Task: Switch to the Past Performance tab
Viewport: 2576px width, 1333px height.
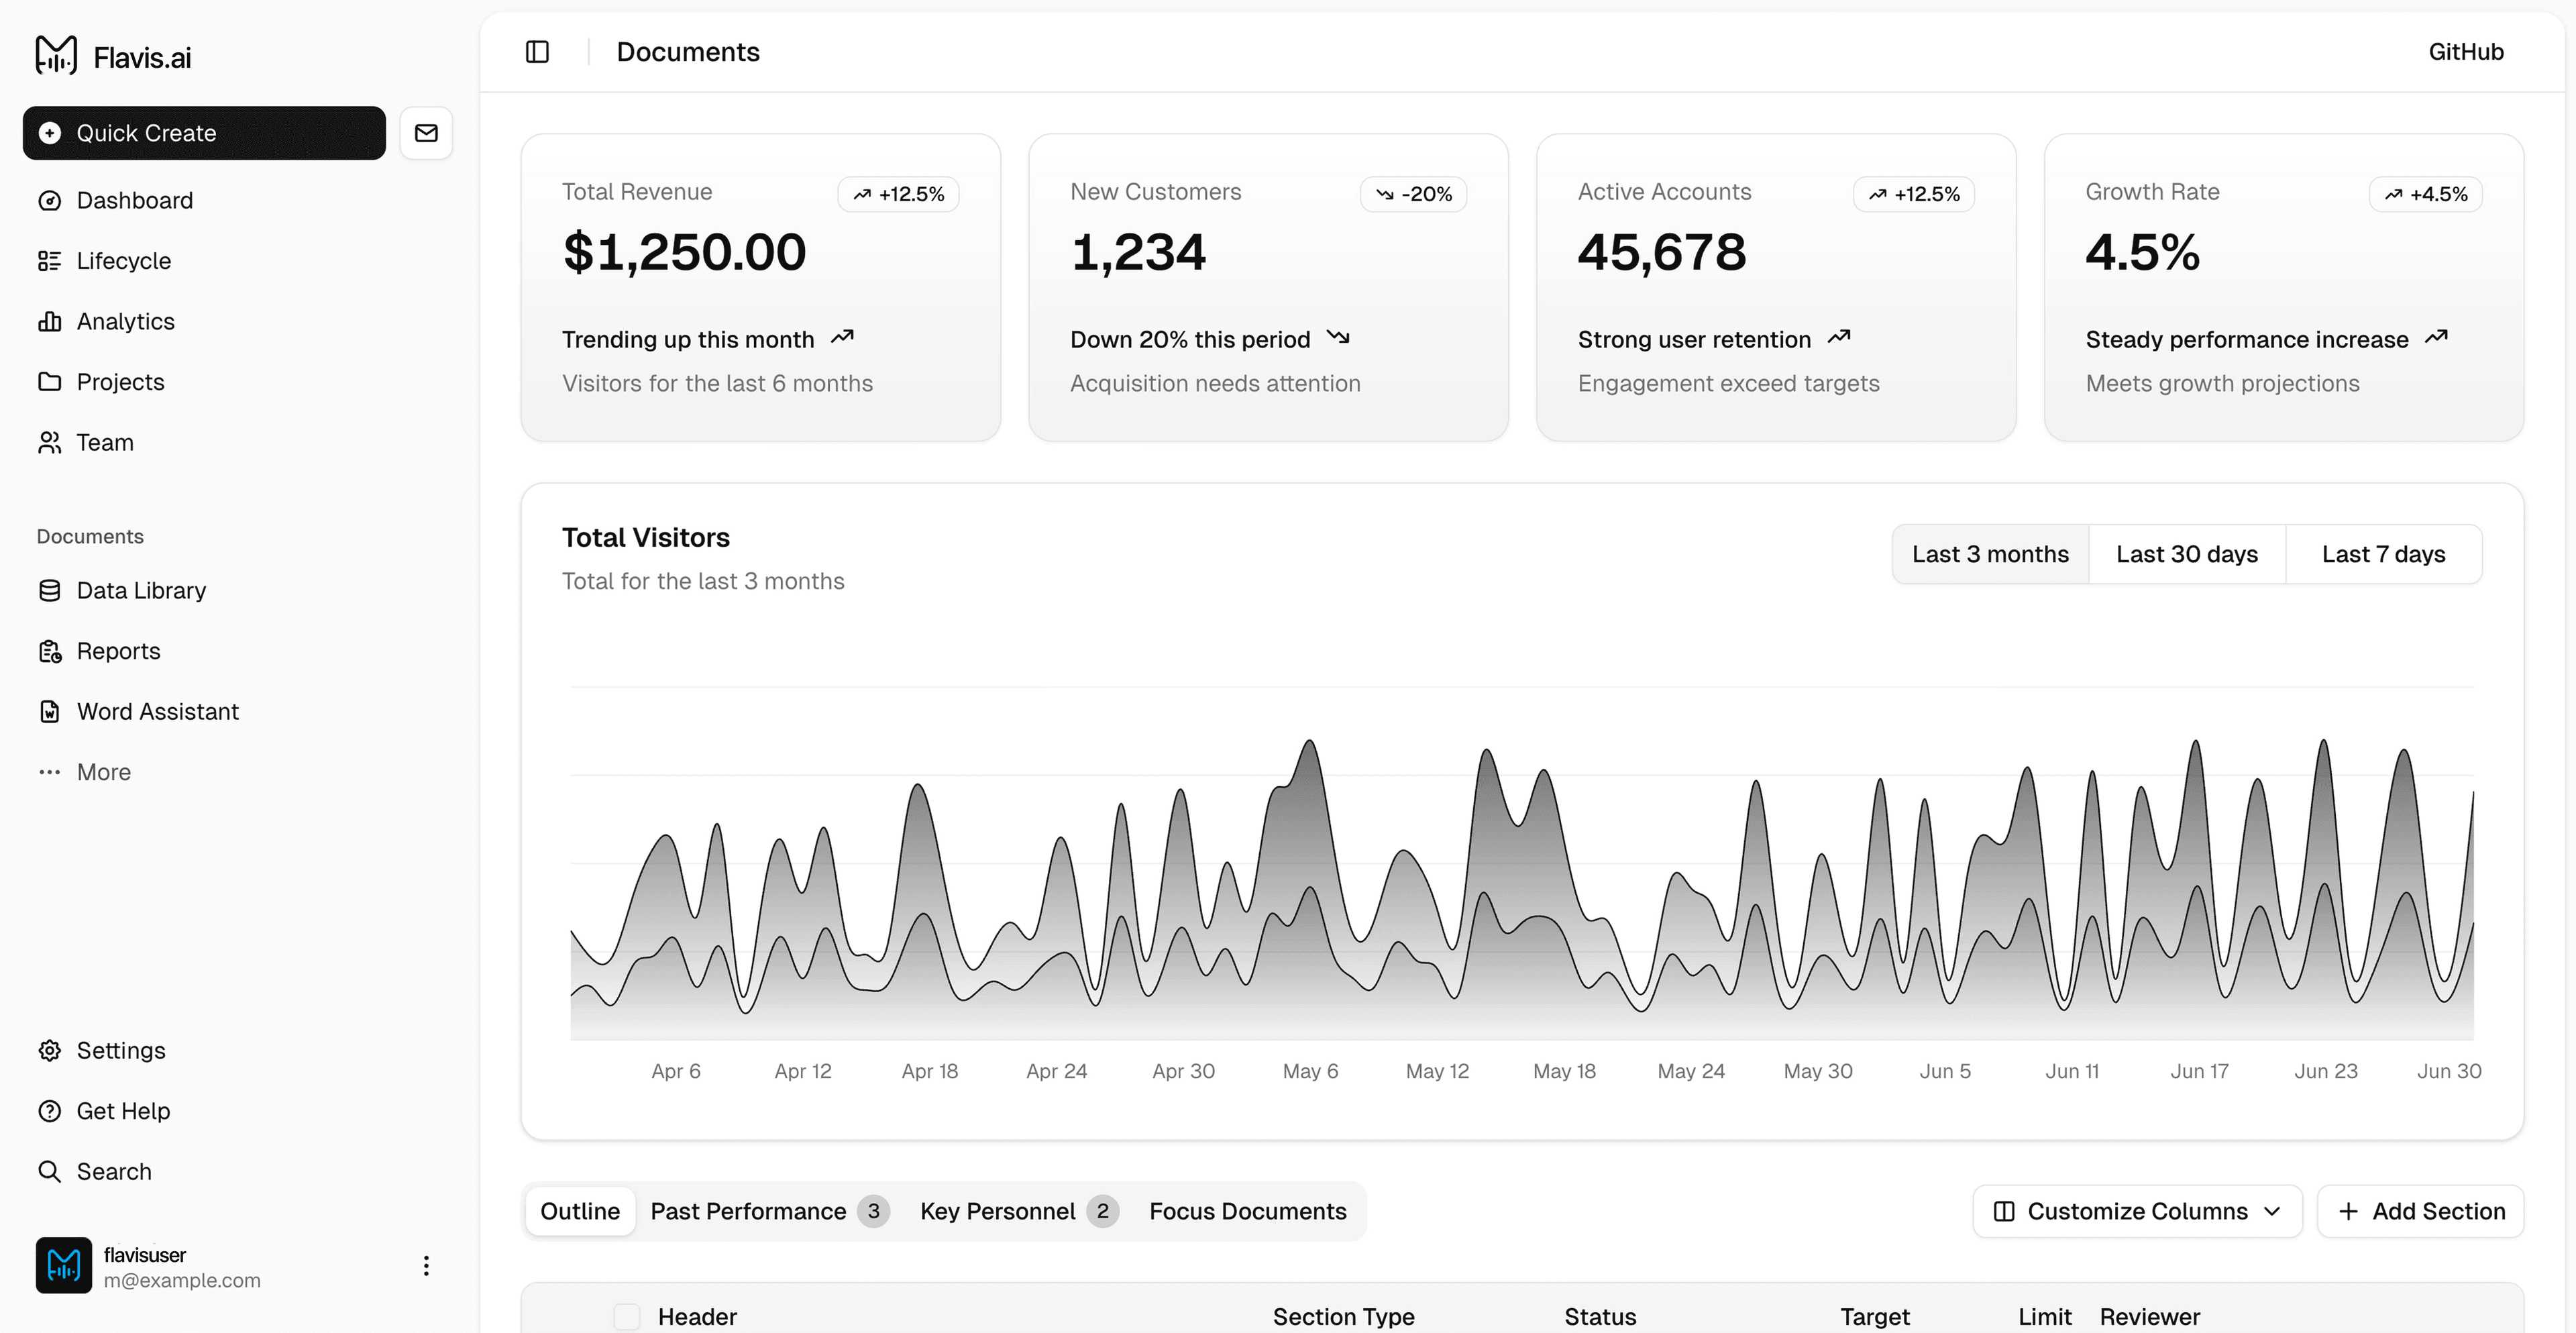Action: coord(748,1210)
